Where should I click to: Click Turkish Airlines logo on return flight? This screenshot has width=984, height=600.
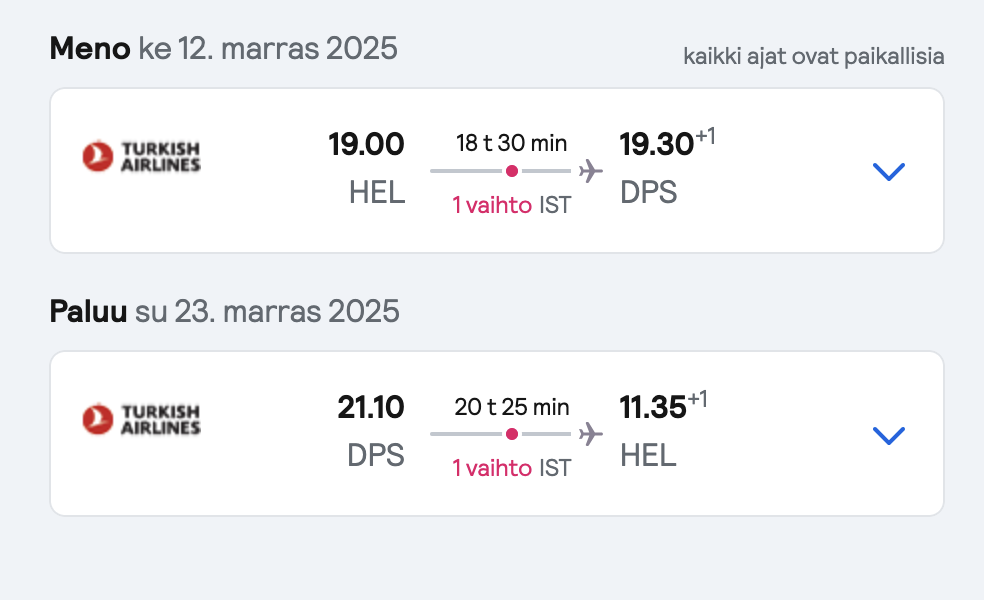[x=141, y=419]
